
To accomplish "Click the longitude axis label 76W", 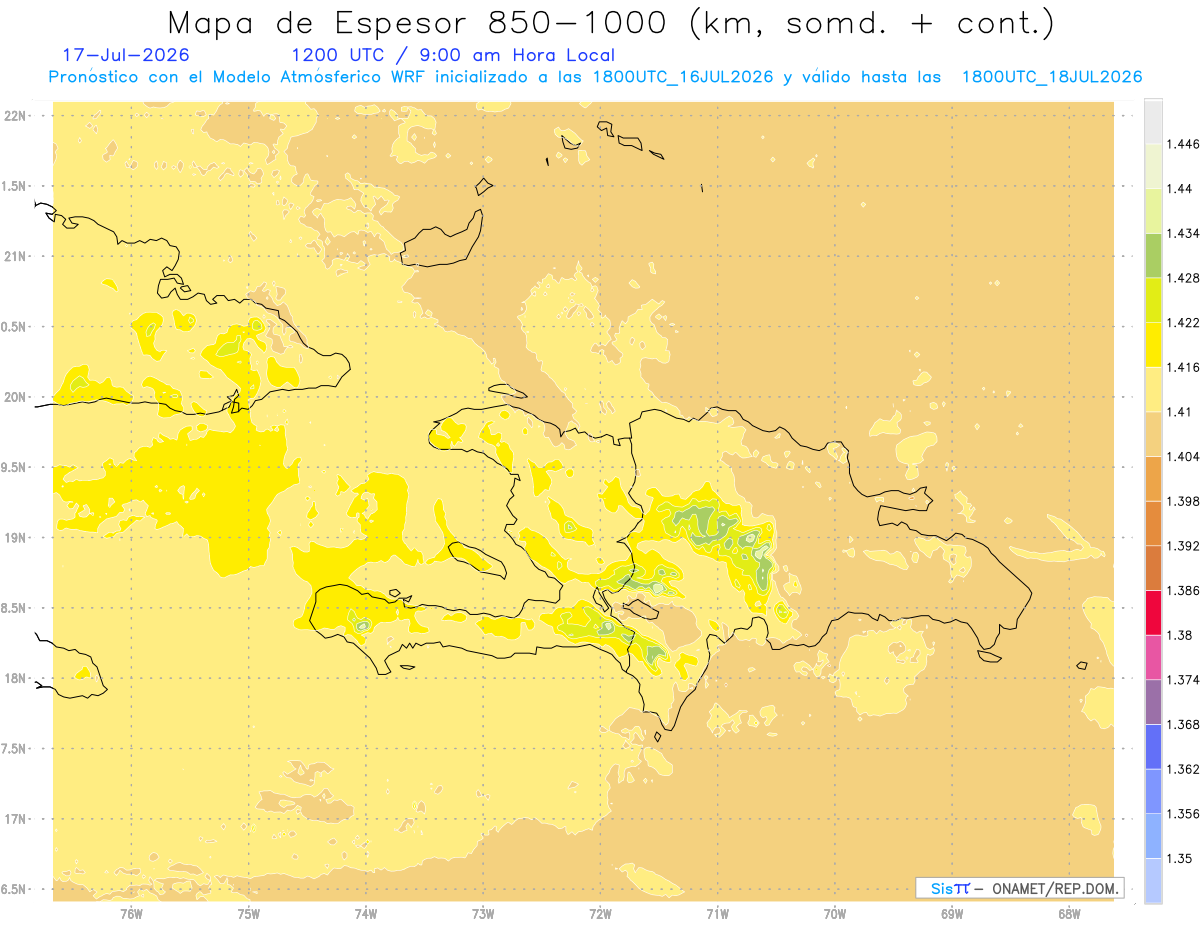I will pyautogui.click(x=131, y=914).
